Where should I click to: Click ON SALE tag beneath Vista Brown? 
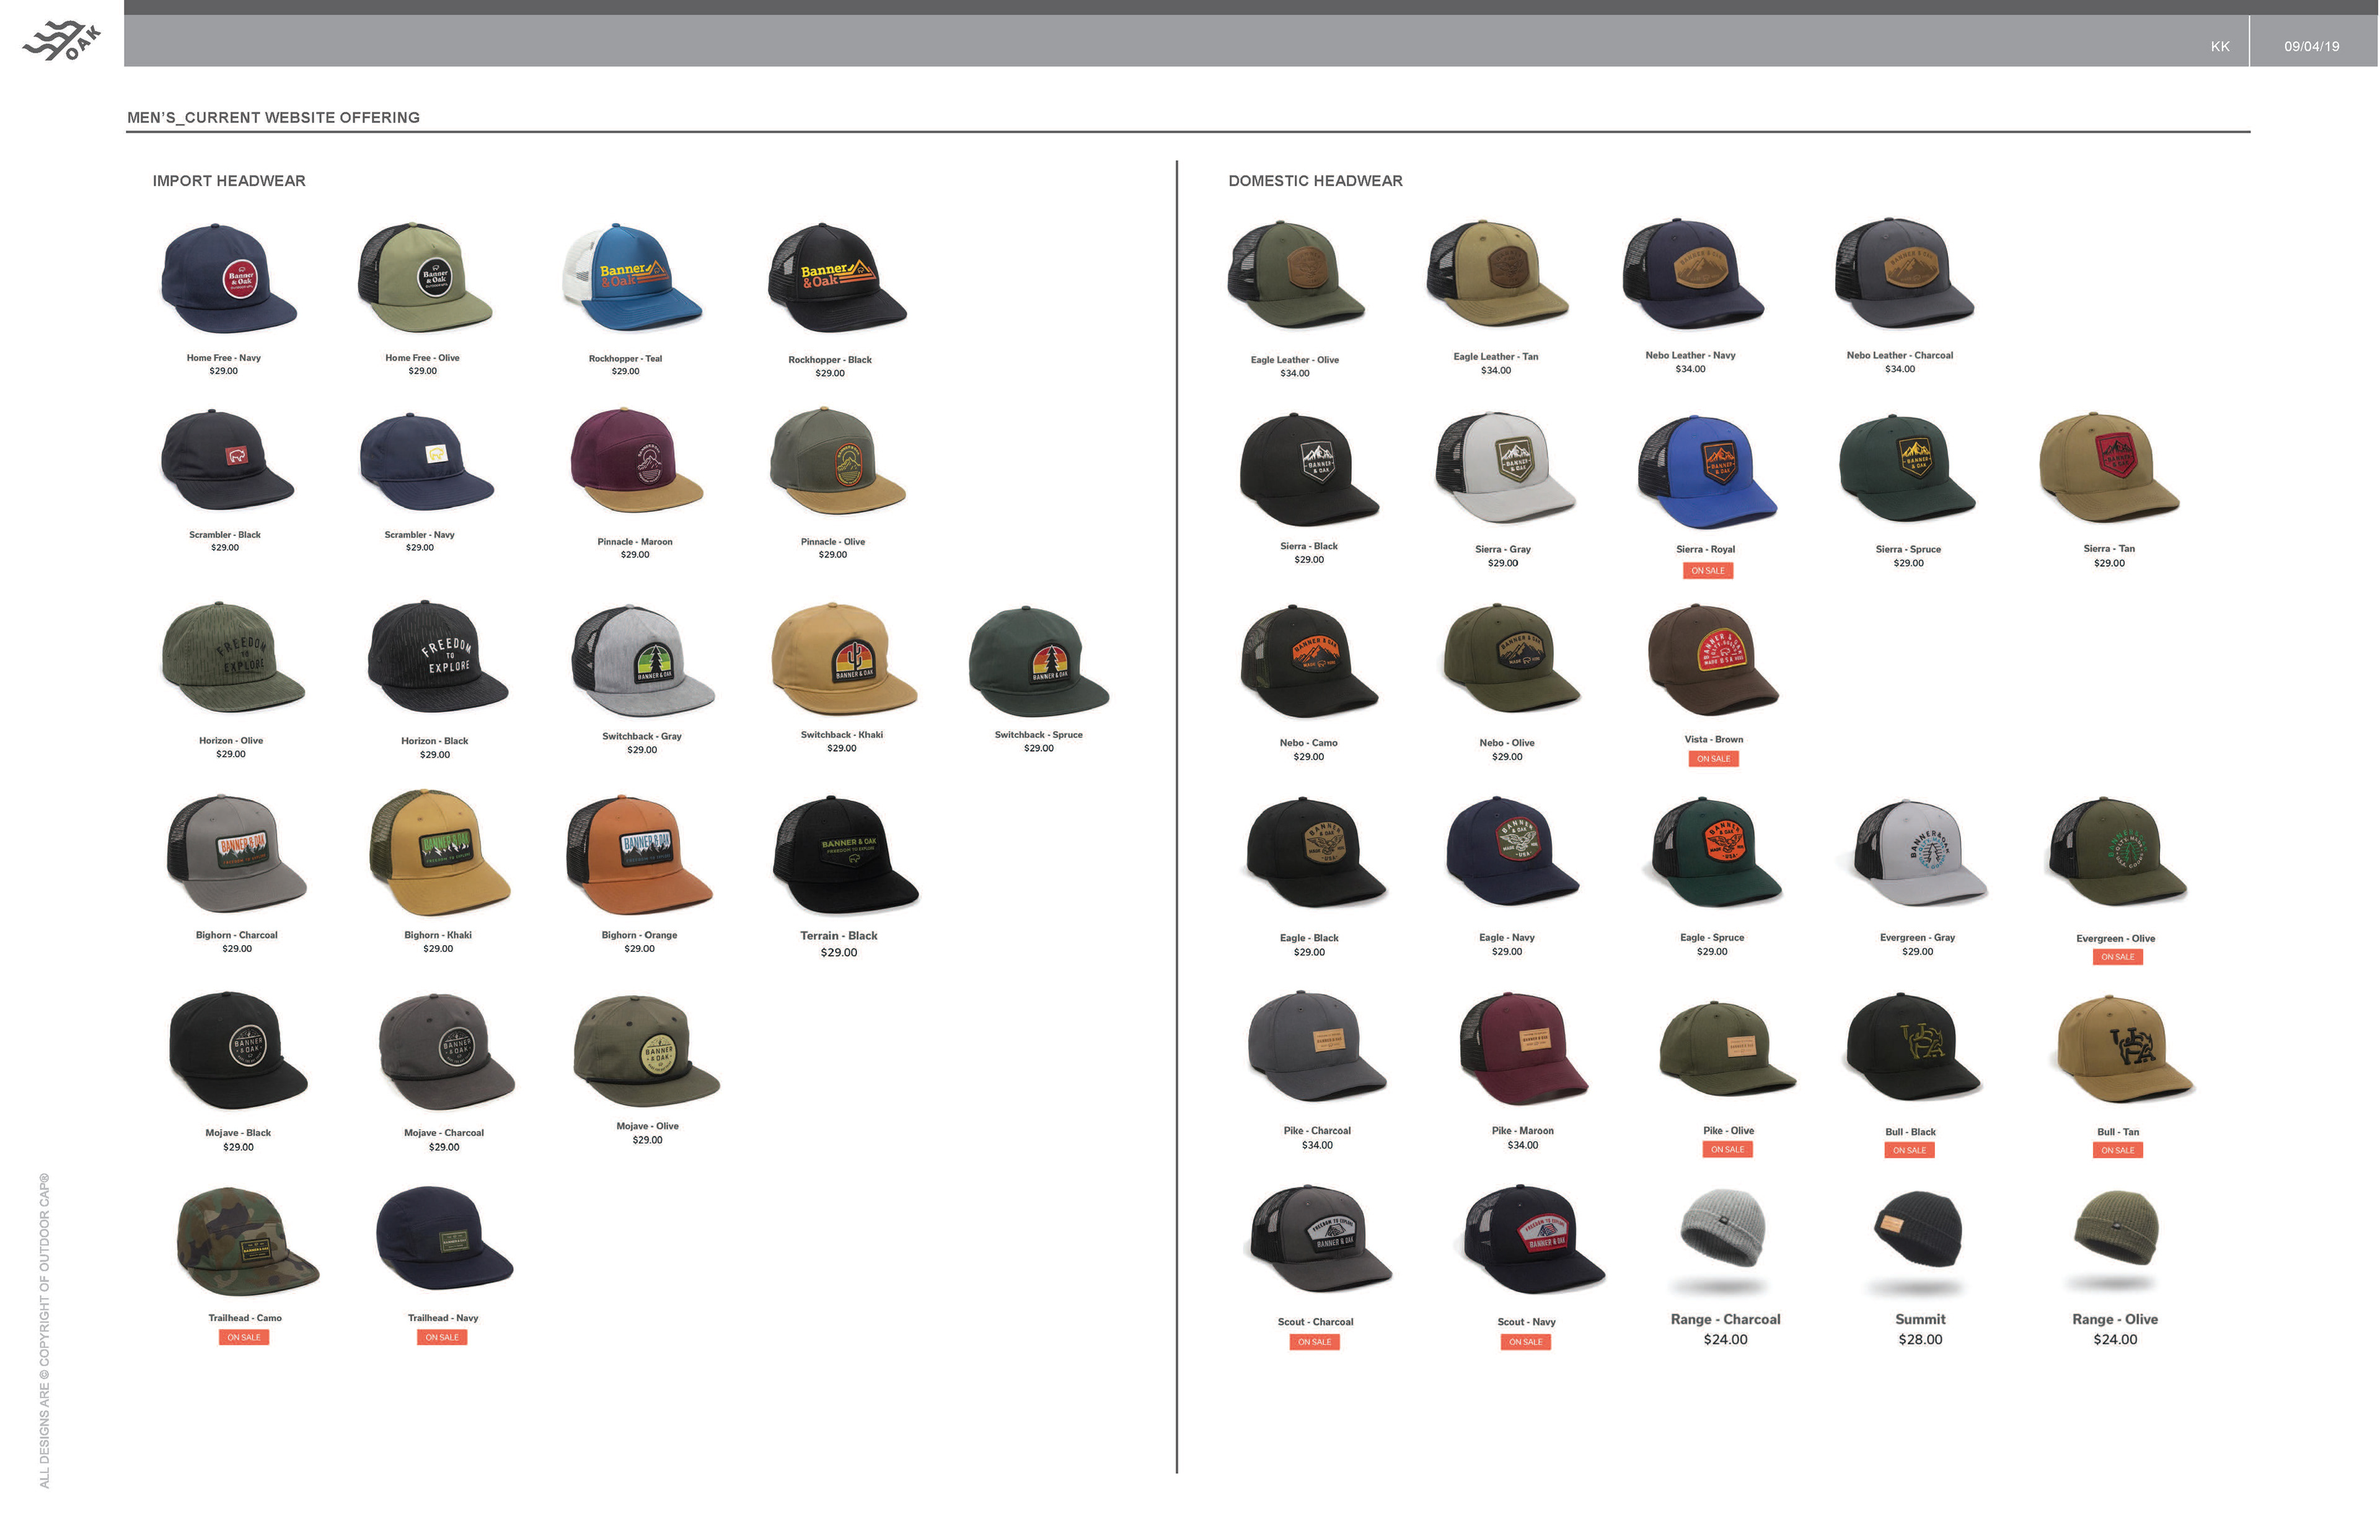(x=1713, y=759)
